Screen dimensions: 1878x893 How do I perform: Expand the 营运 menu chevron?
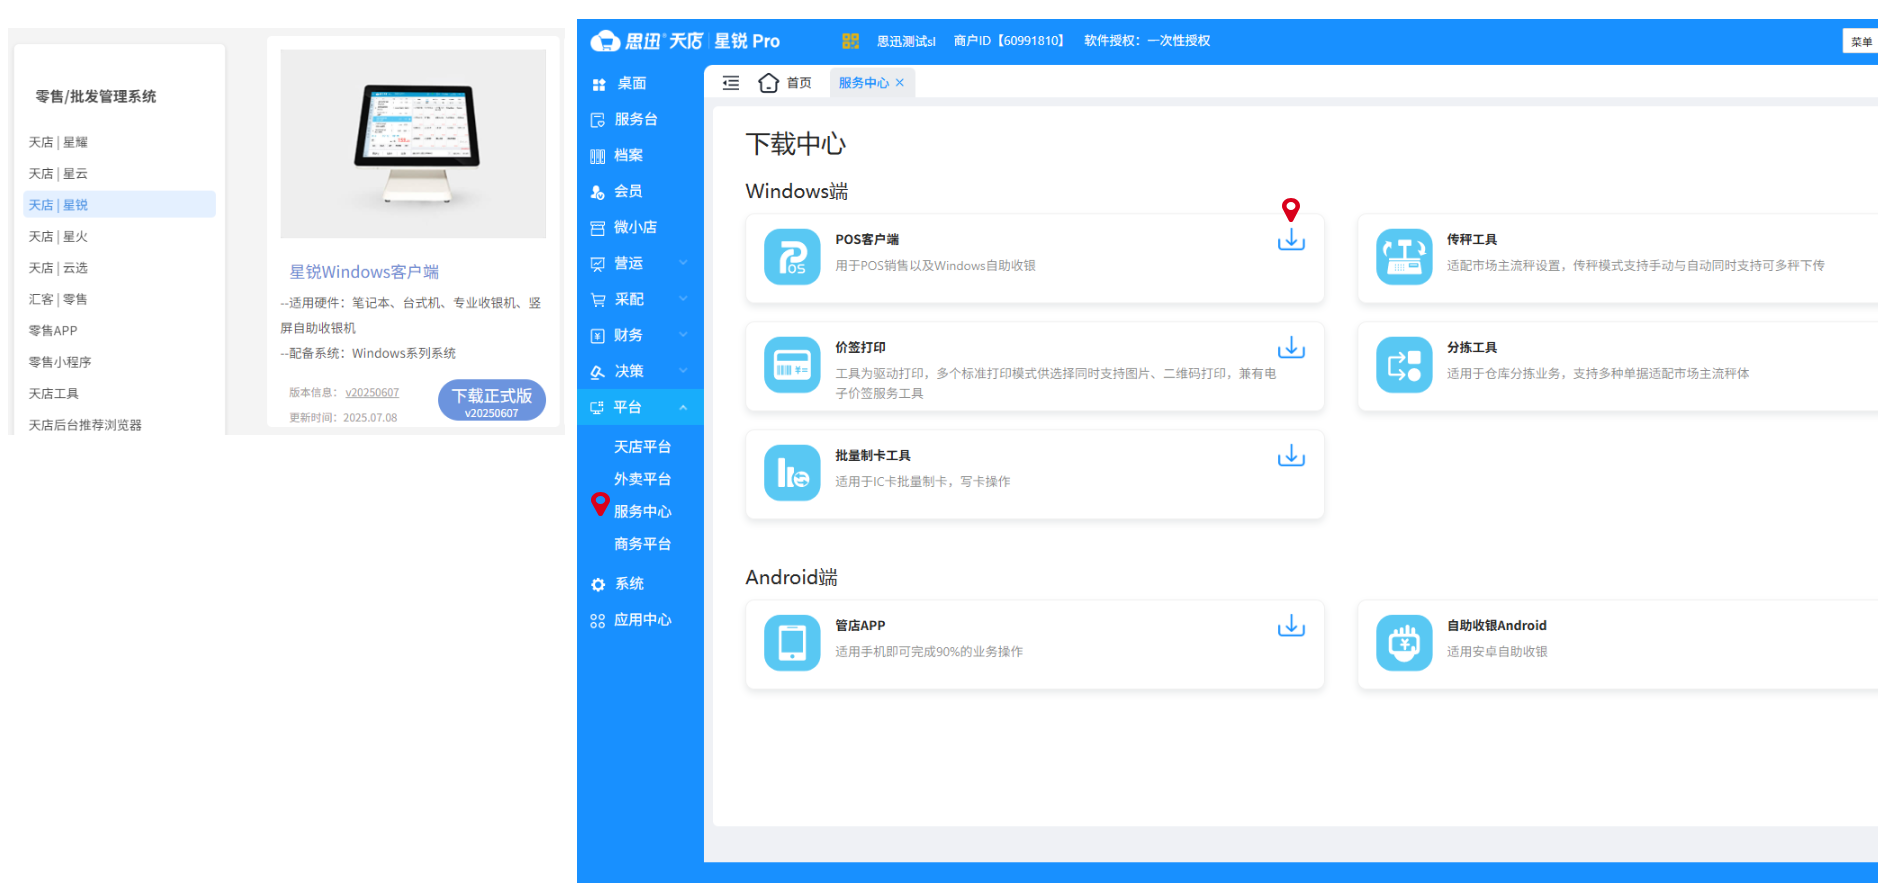[683, 263]
